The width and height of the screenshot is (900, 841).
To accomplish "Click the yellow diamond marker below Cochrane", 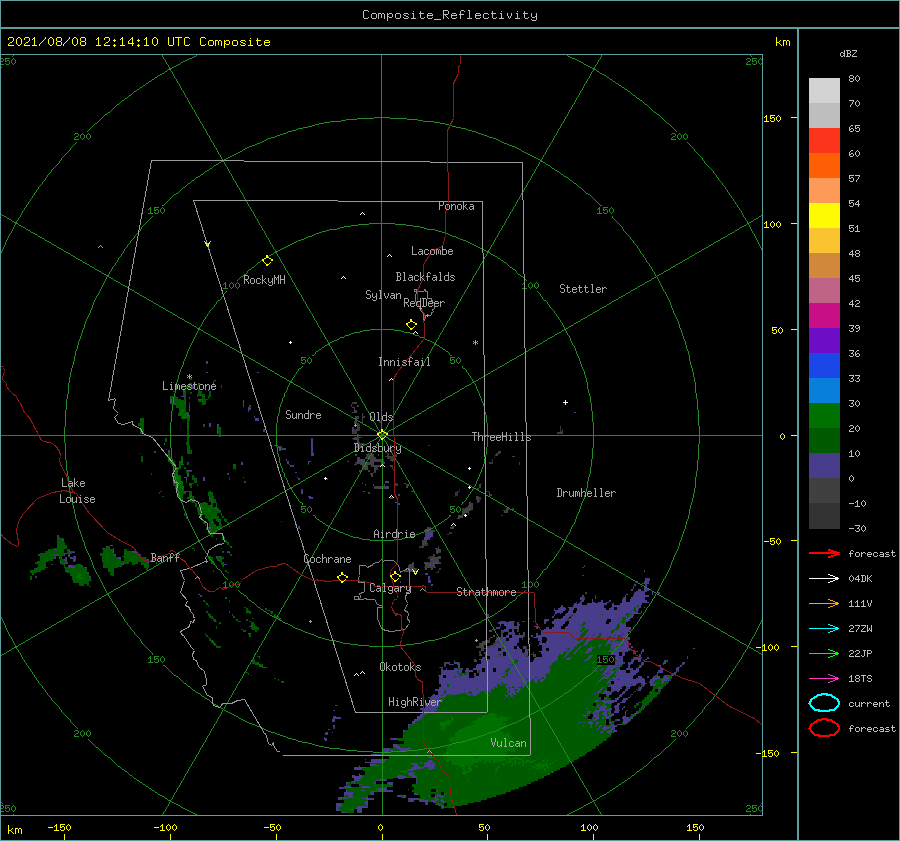I will tap(342, 577).
